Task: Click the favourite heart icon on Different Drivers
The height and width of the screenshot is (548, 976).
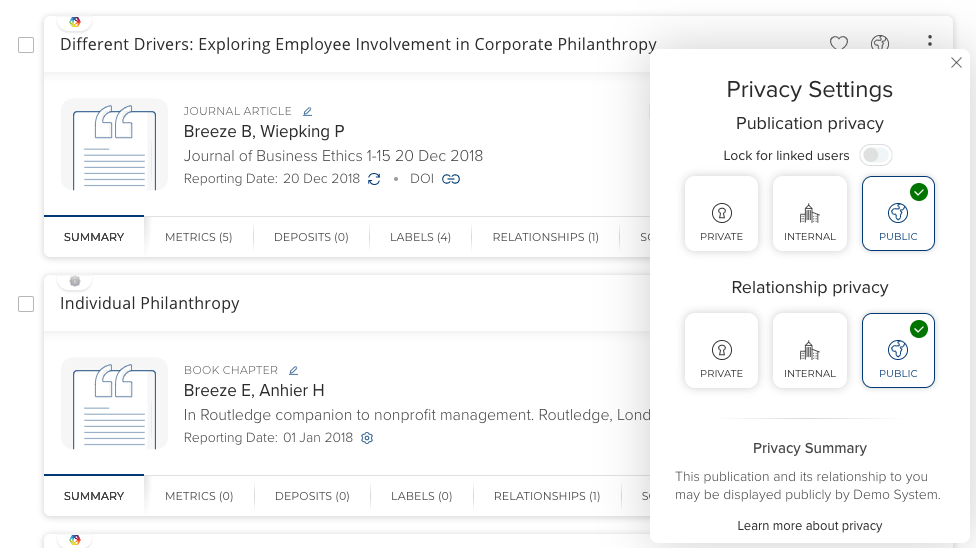Action: 839,44
